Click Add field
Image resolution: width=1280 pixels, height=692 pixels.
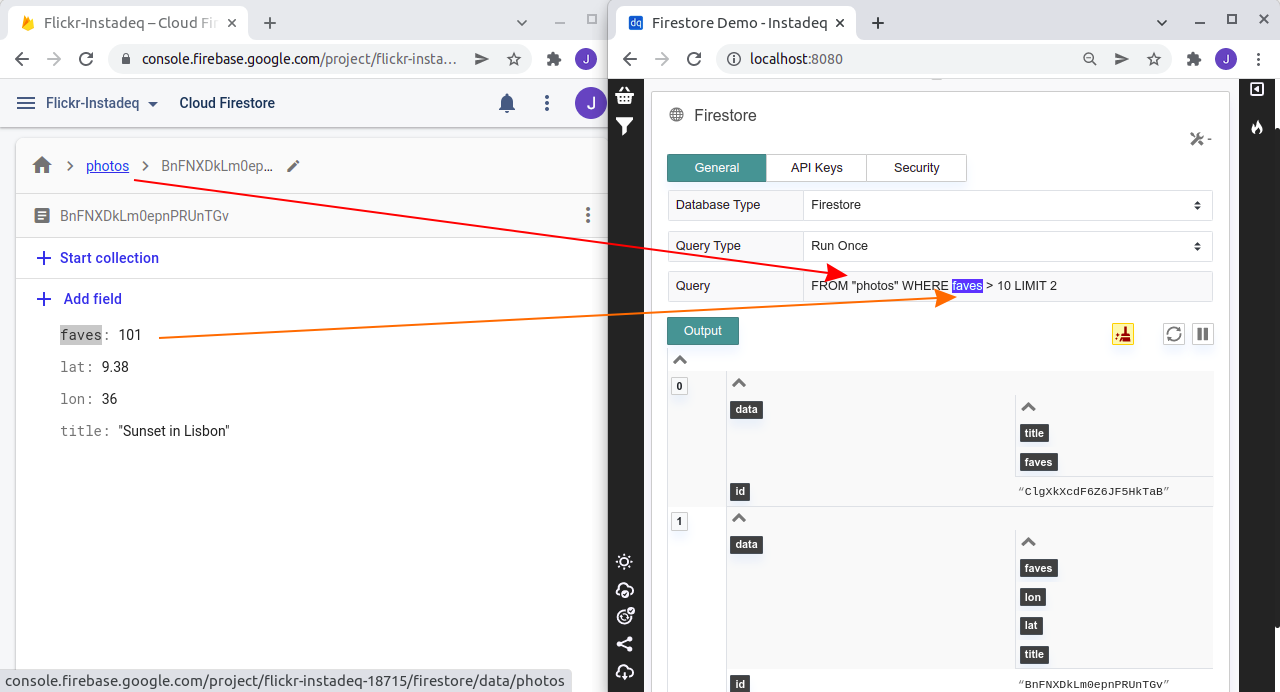click(x=79, y=299)
